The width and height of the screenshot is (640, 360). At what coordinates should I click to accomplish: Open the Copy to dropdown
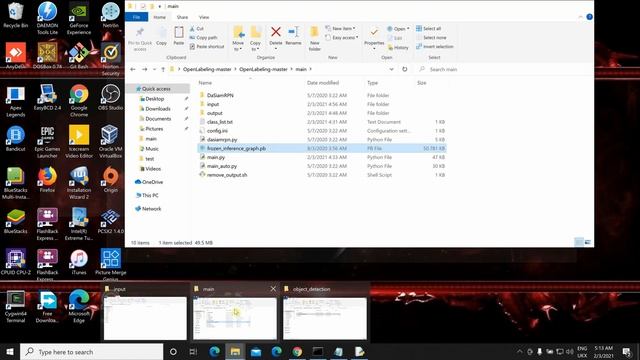(256, 39)
